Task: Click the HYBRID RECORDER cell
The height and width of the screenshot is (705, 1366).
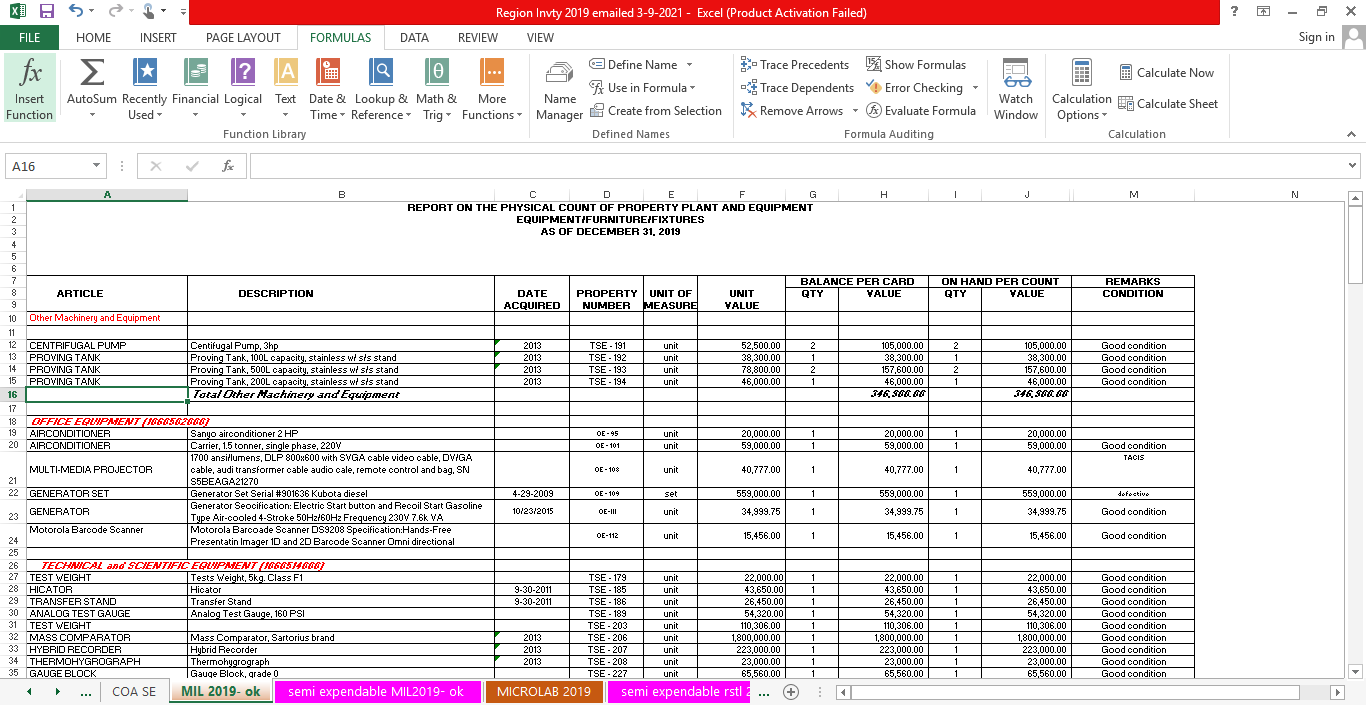Action: [107, 650]
